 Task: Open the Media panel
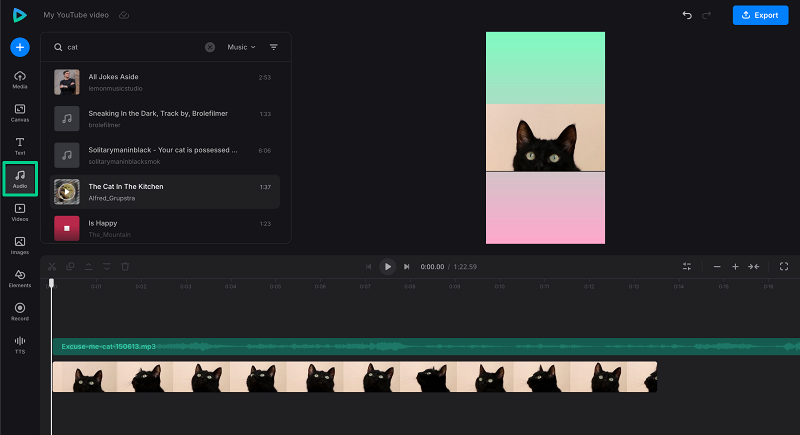(20, 80)
